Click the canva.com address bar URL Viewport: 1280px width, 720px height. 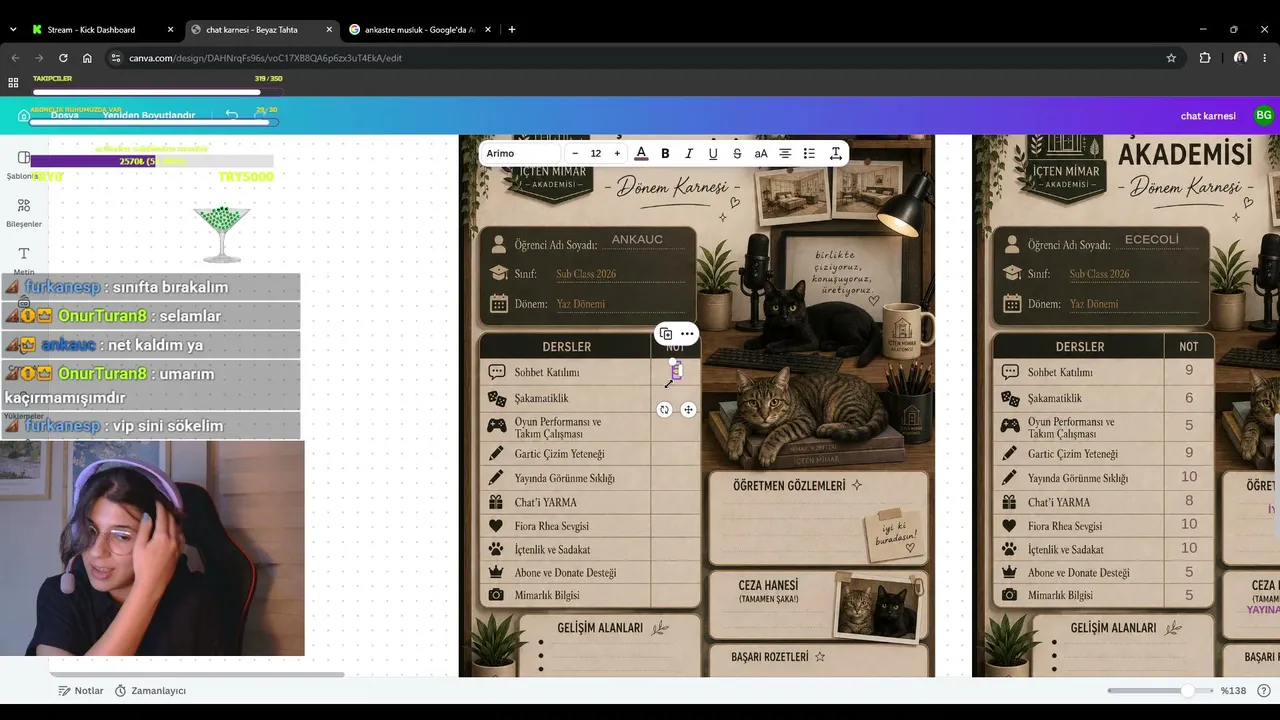[266, 58]
